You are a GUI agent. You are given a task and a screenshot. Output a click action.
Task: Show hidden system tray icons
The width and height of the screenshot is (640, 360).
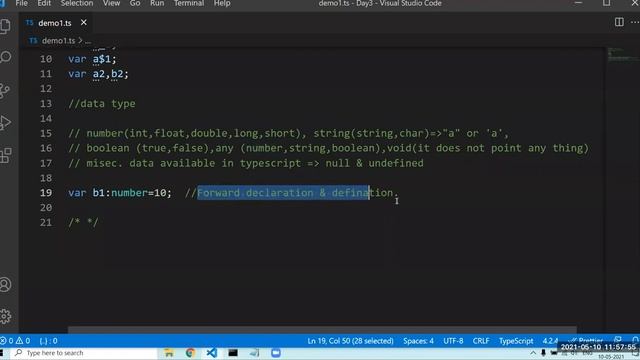[533, 353]
